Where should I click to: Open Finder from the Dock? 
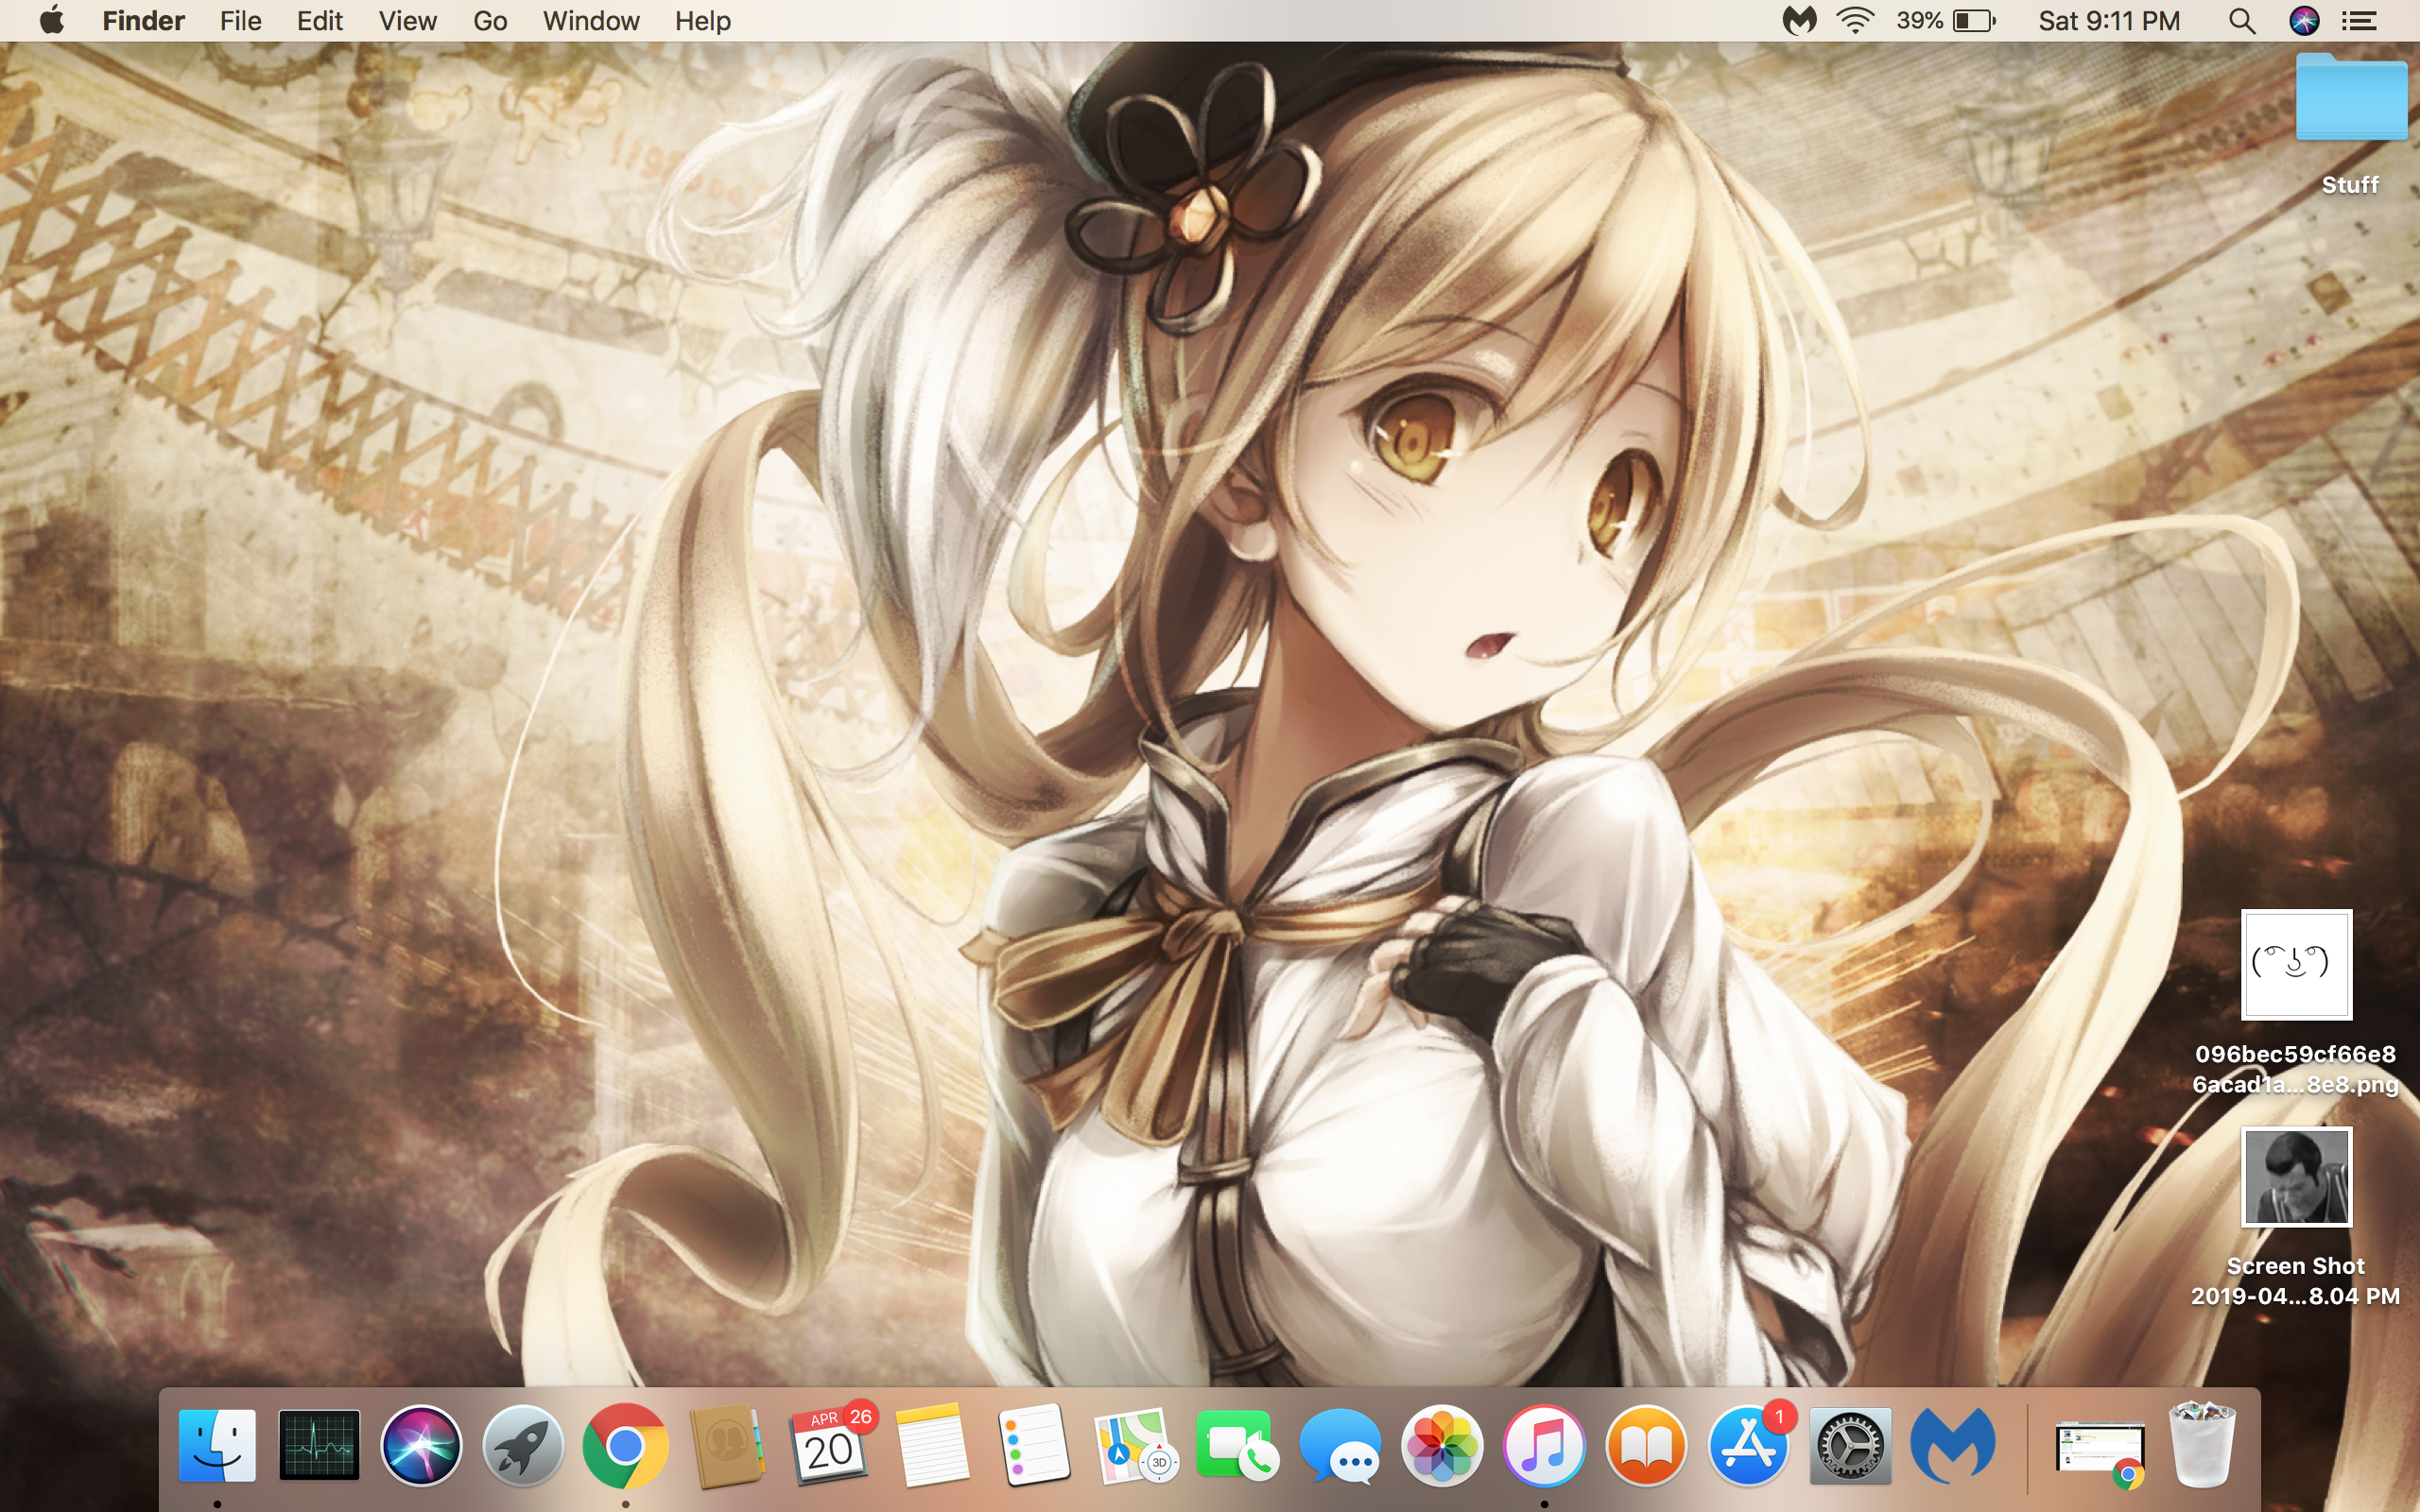click(217, 1446)
